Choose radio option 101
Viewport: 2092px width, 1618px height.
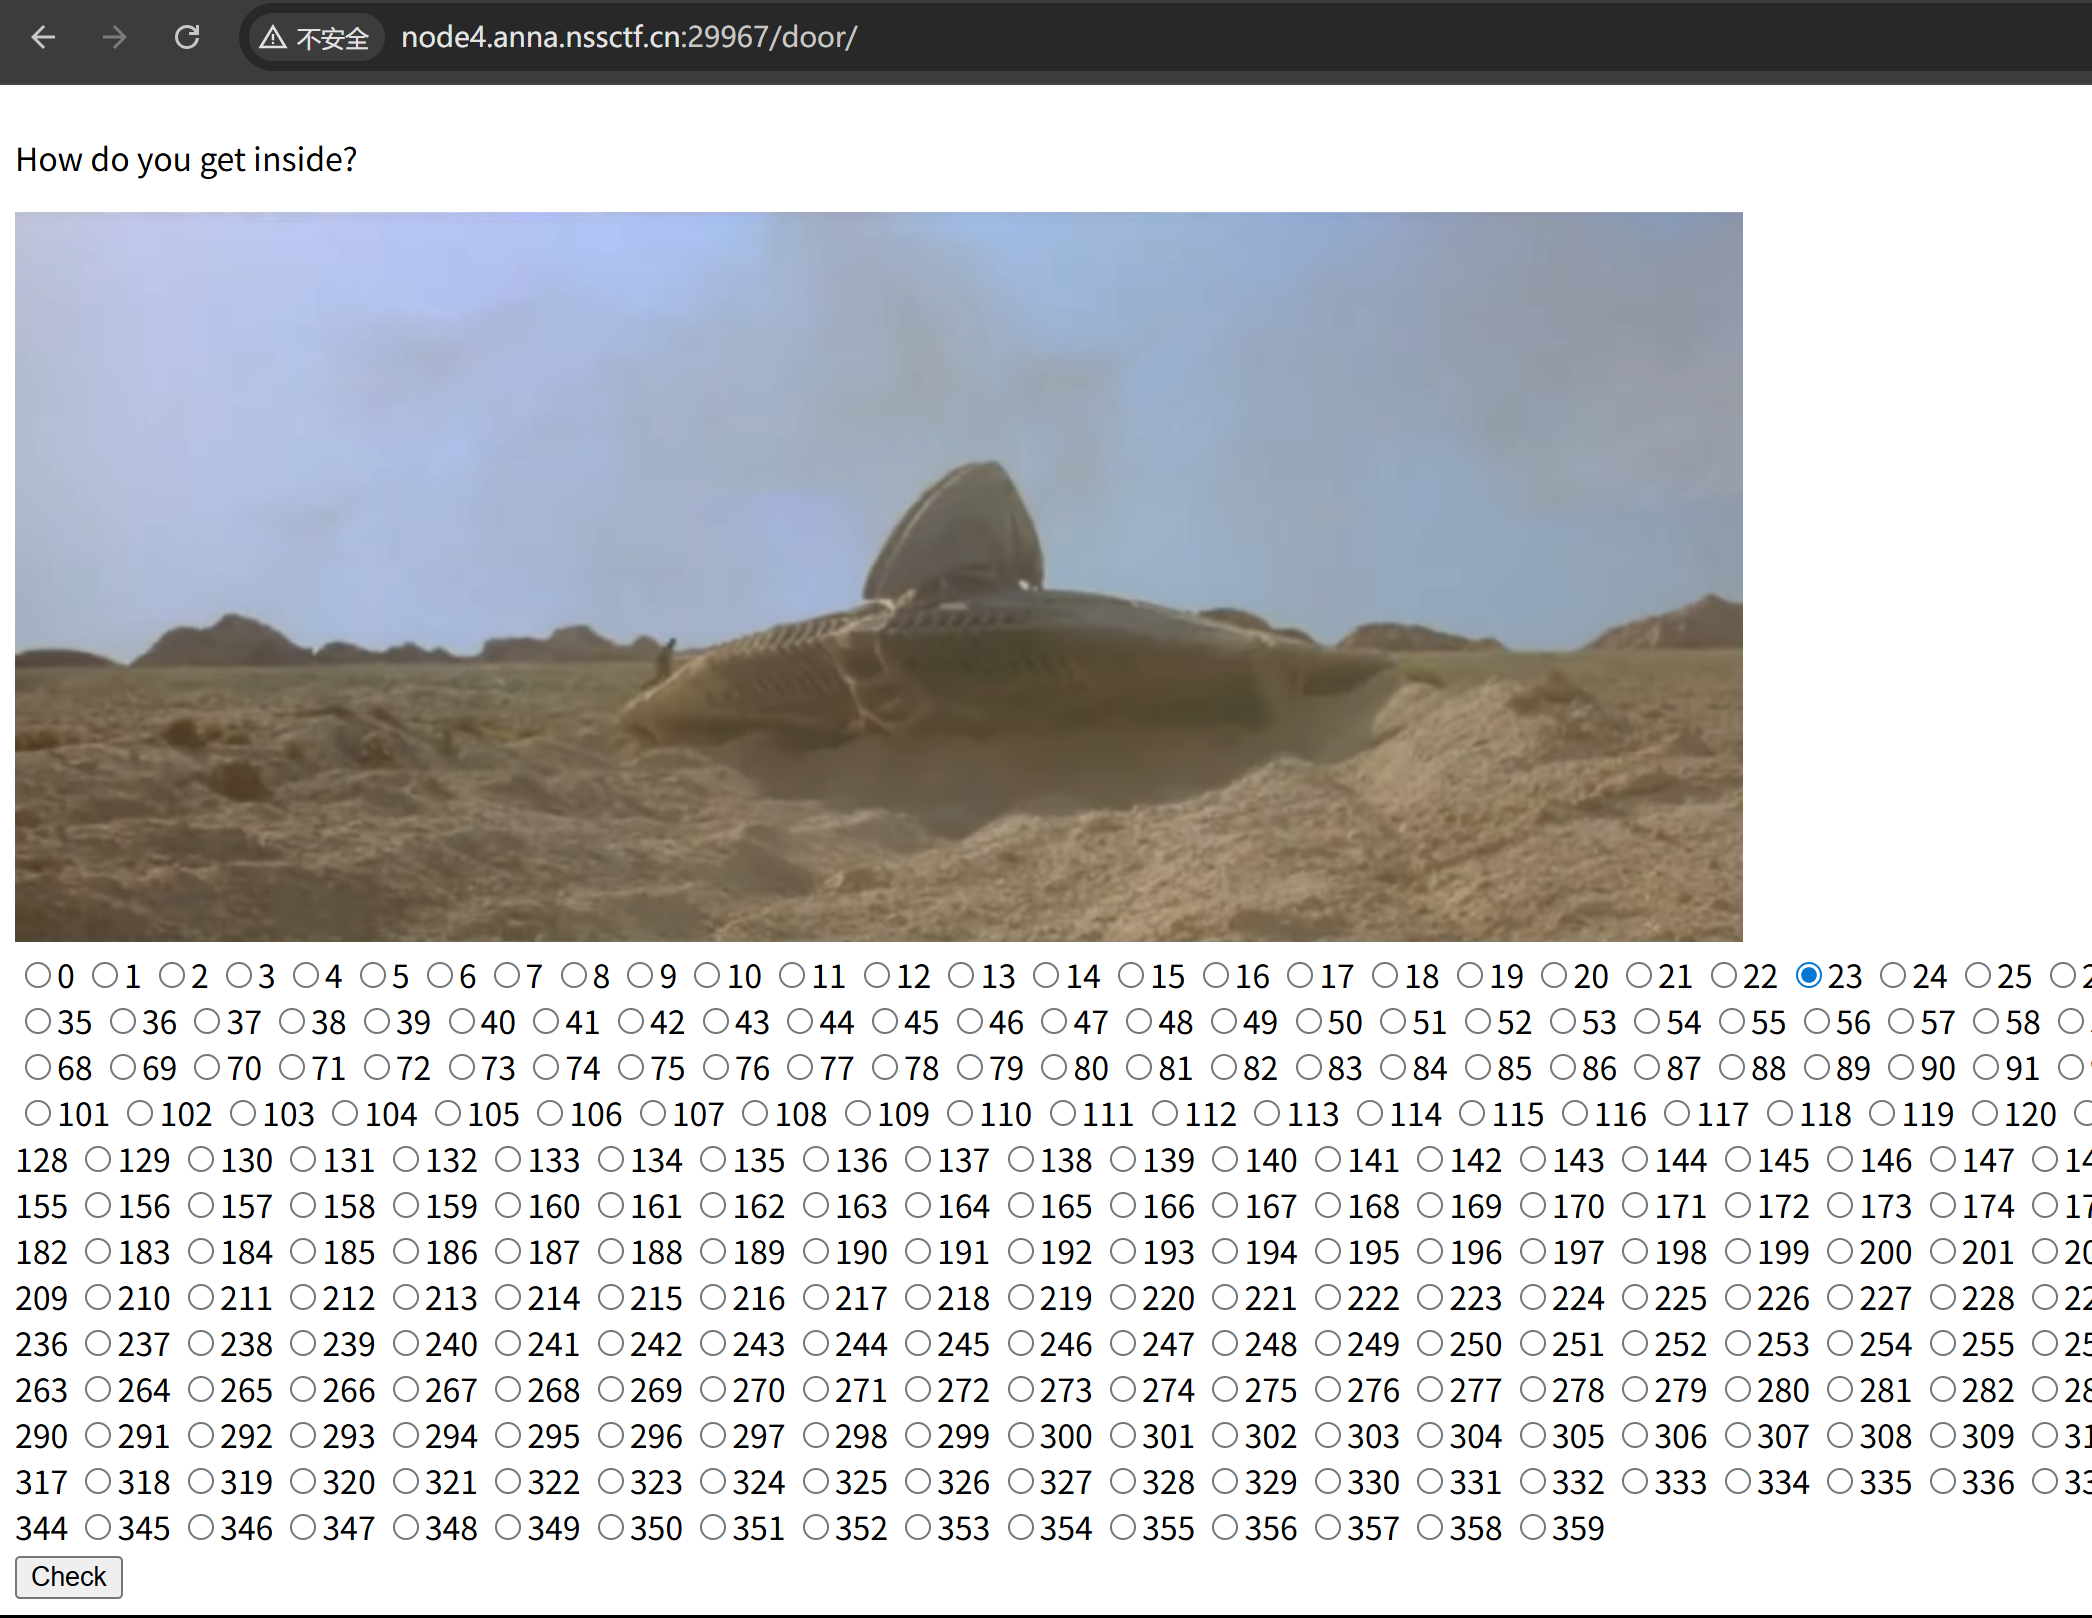[38, 1113]
